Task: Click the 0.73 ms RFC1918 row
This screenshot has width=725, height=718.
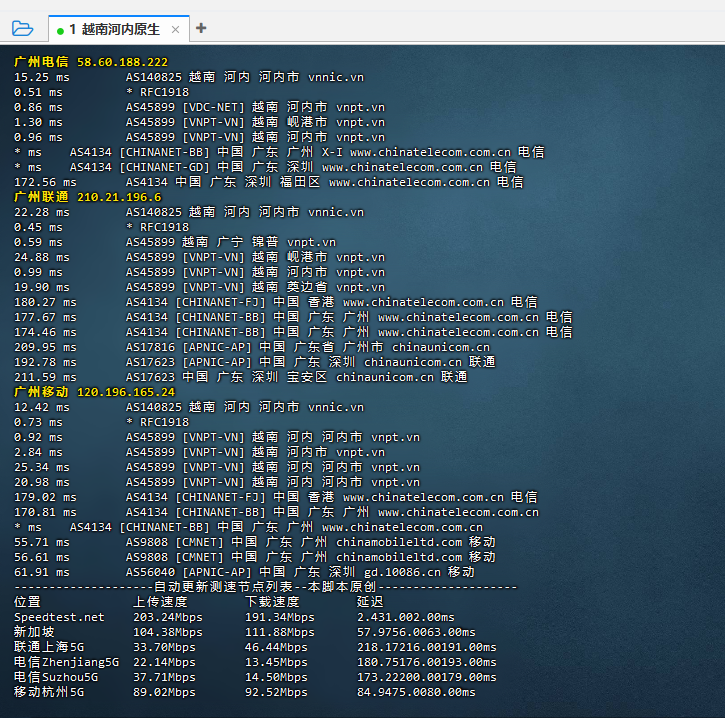Action: pos(101,422)
